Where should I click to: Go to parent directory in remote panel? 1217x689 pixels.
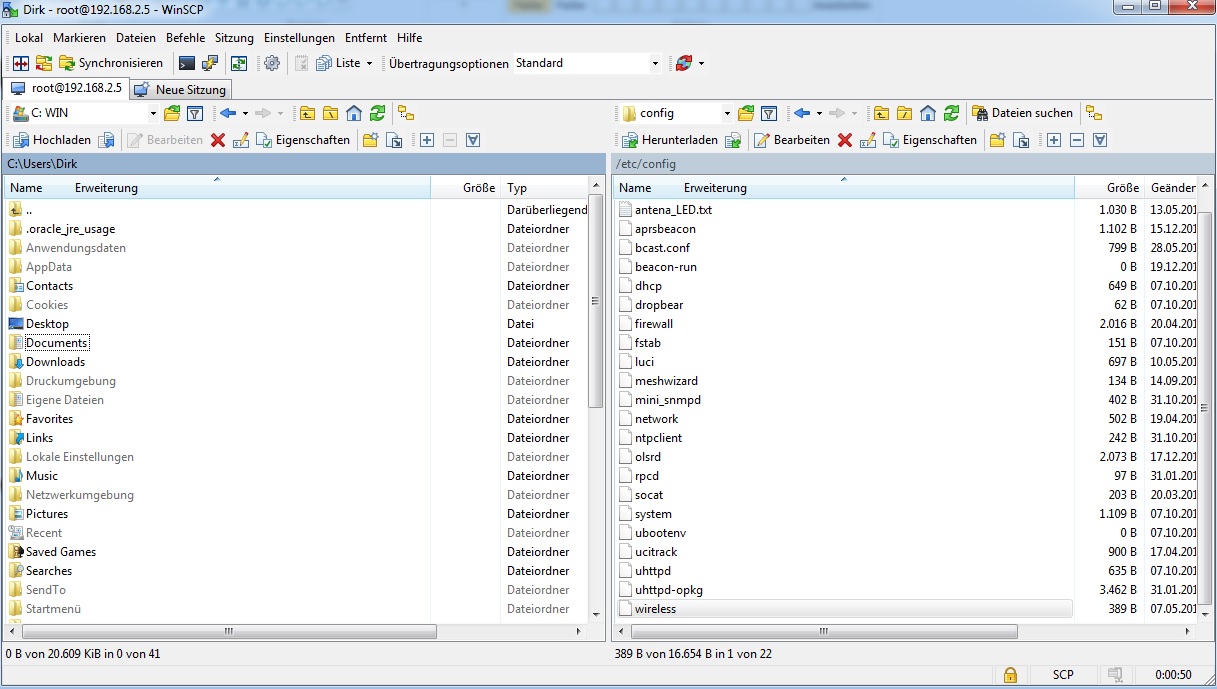(x=881, y=113)
